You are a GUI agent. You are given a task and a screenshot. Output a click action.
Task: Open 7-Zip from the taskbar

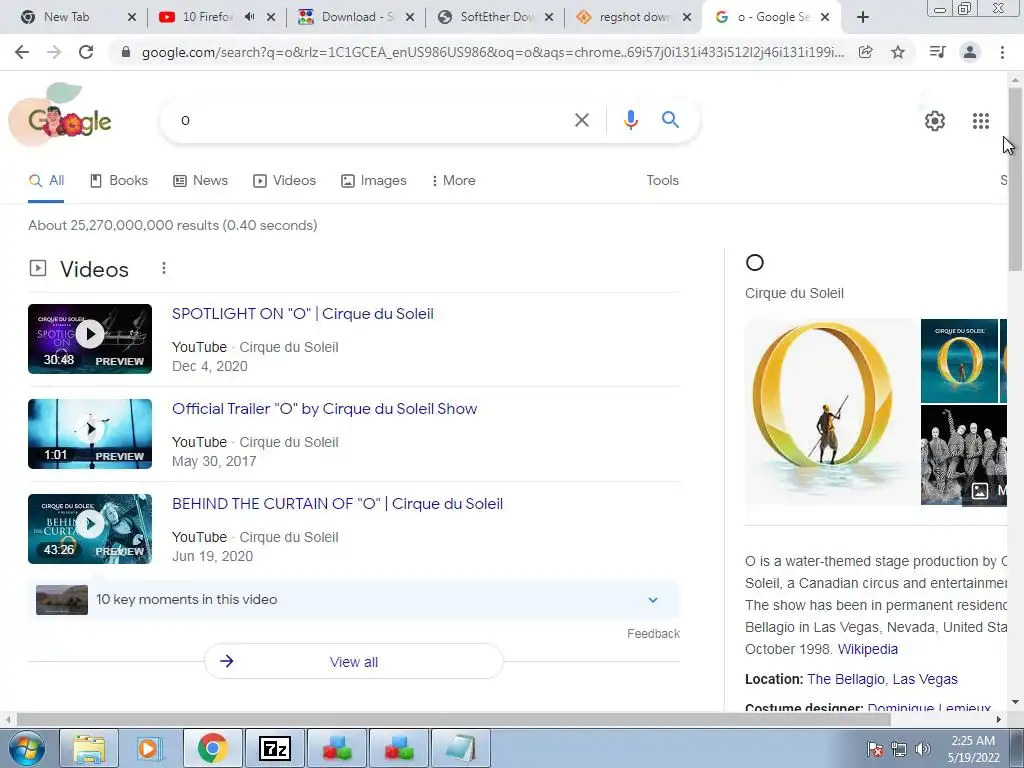click(274, 748)
